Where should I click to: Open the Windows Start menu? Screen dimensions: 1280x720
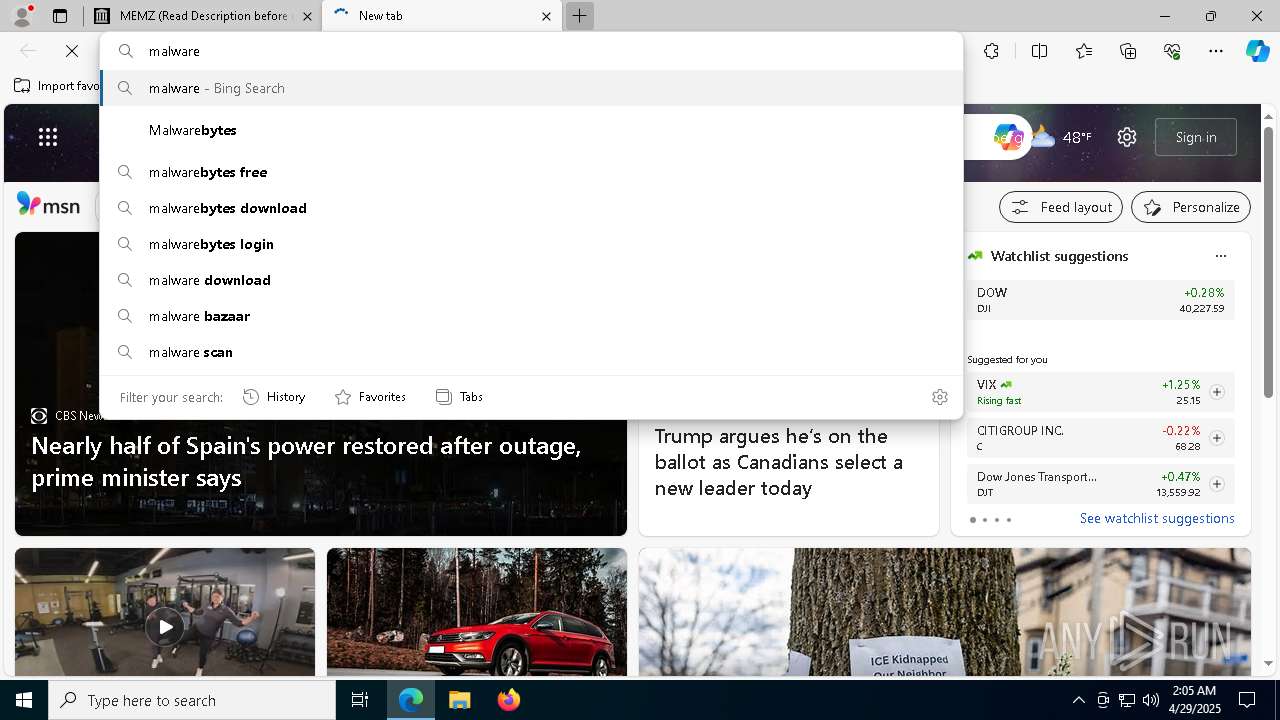(24, 700)
